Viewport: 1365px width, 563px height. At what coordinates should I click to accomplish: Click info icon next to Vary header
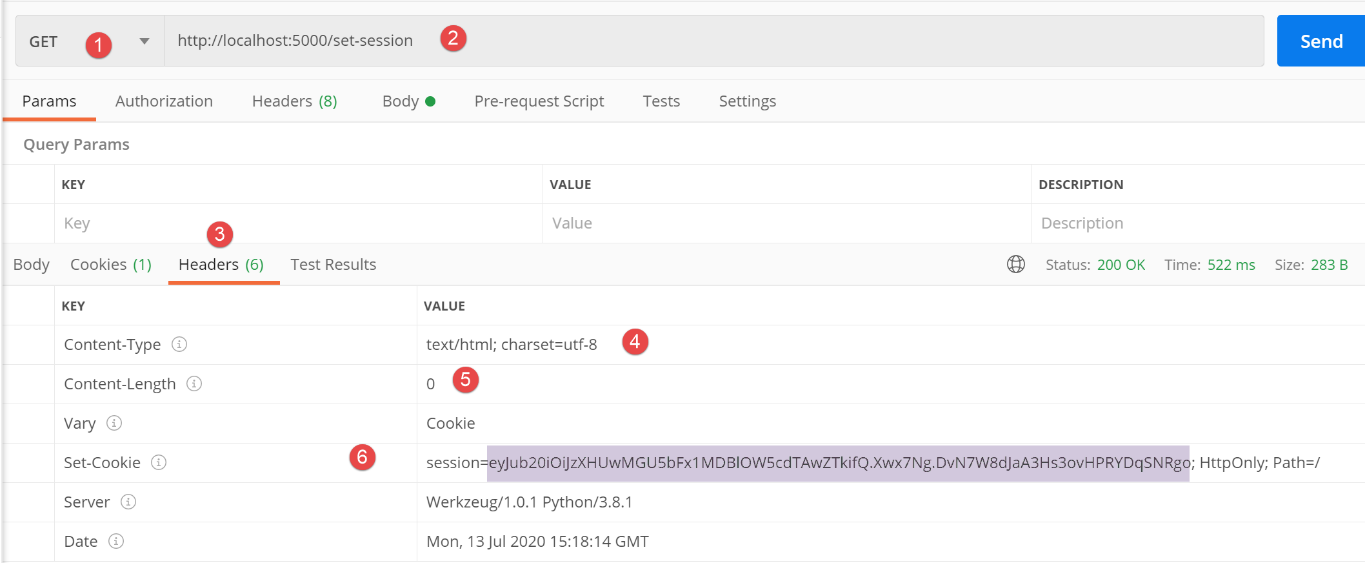tap(114, 423)
